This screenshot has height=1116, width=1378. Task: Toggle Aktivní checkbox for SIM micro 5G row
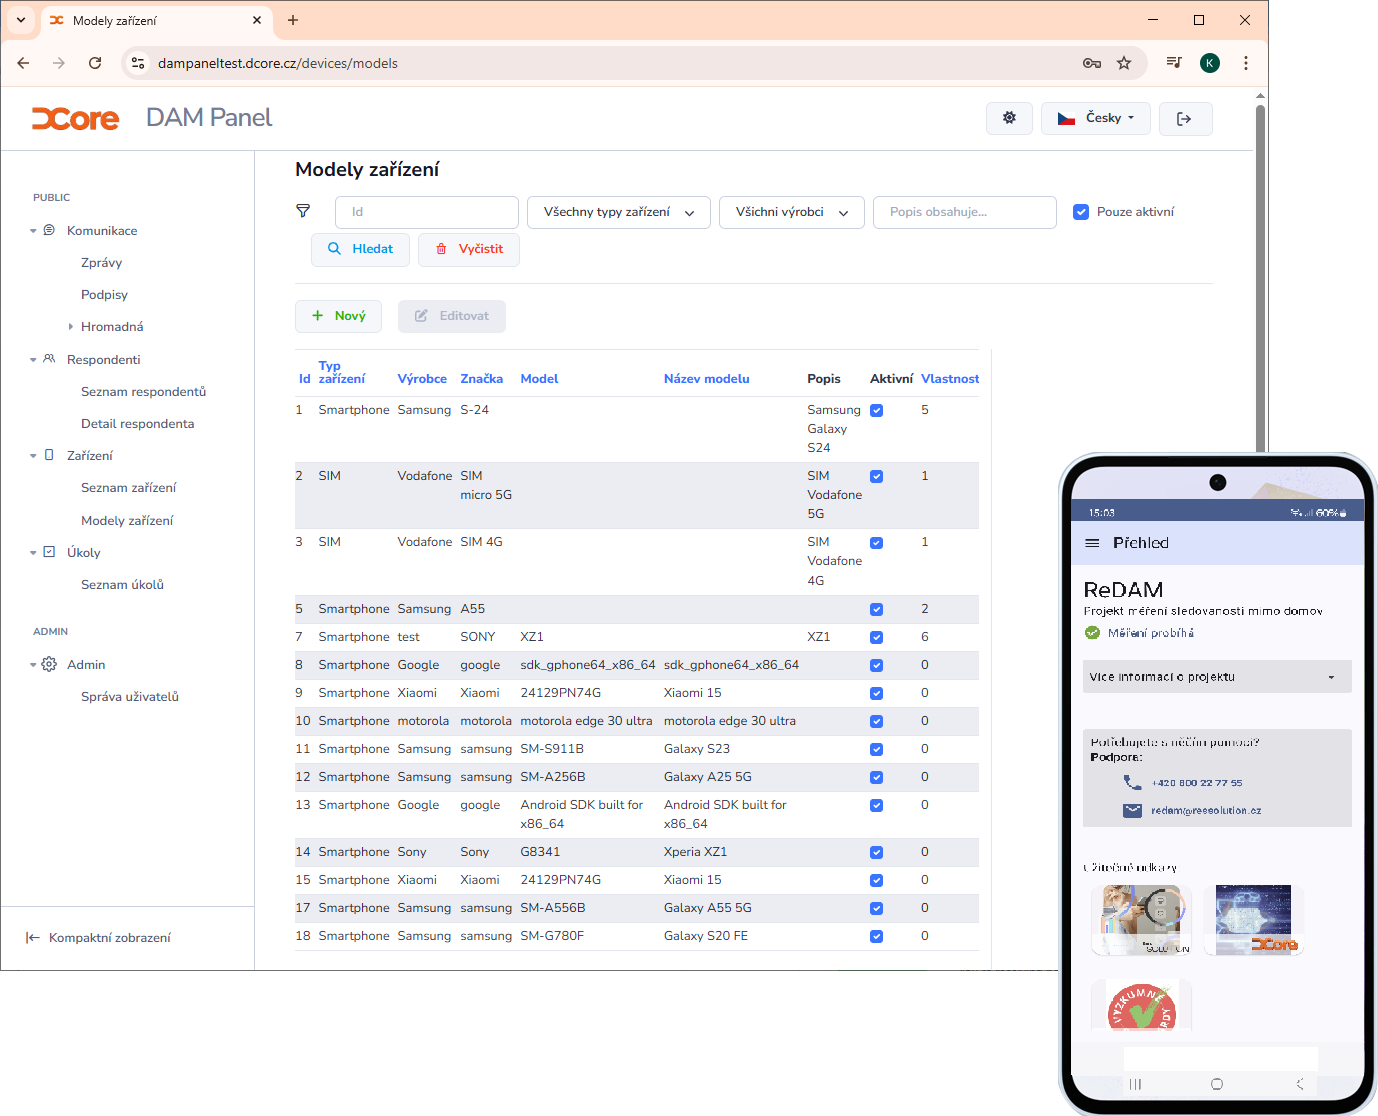coord(877,476)
